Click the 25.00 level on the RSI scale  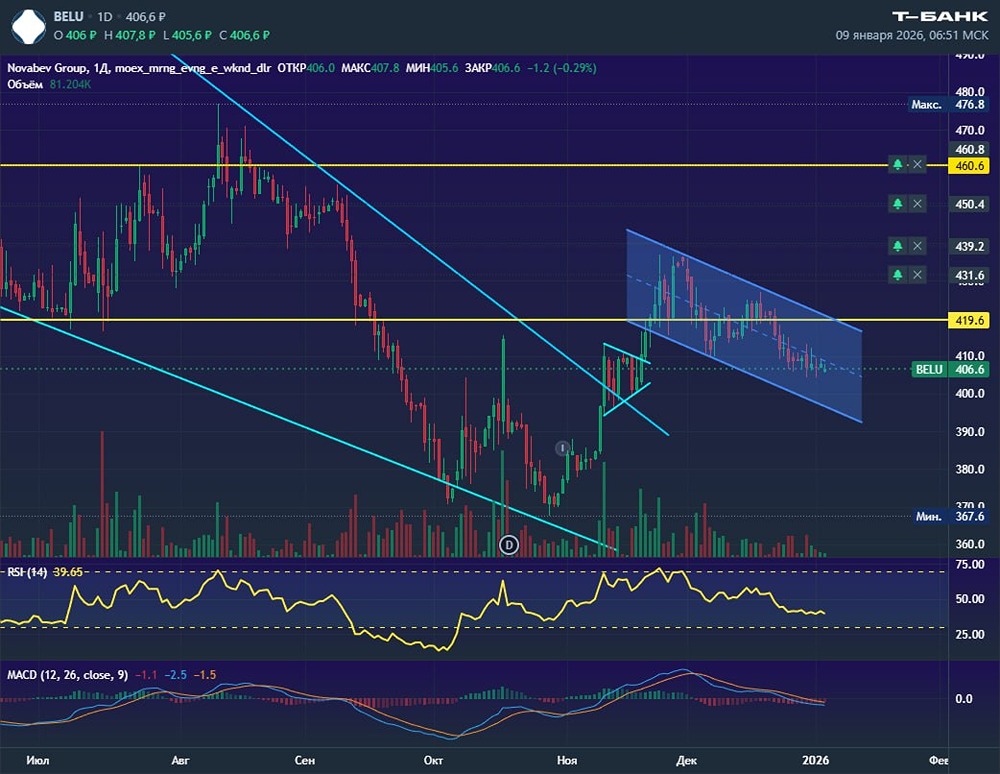pos(969,634)
